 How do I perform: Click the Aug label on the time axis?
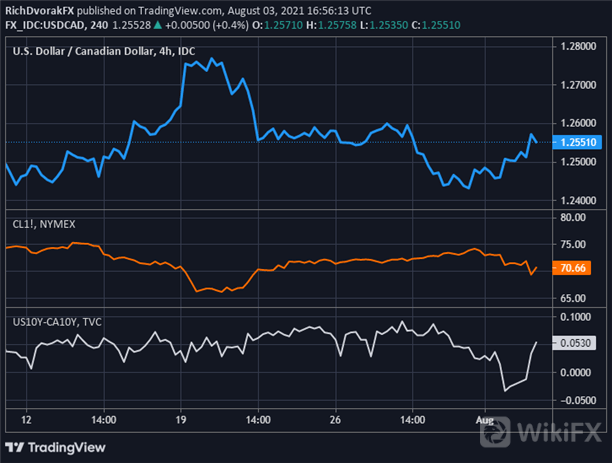point(482,420)
